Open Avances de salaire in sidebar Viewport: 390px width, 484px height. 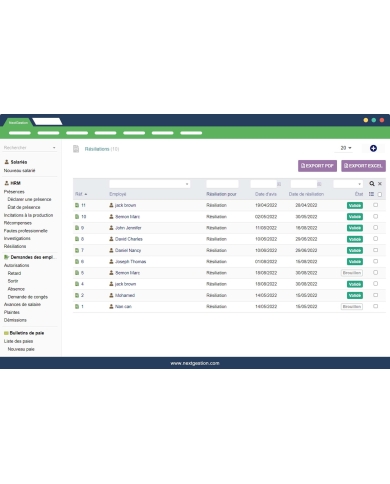click(22, 304)
